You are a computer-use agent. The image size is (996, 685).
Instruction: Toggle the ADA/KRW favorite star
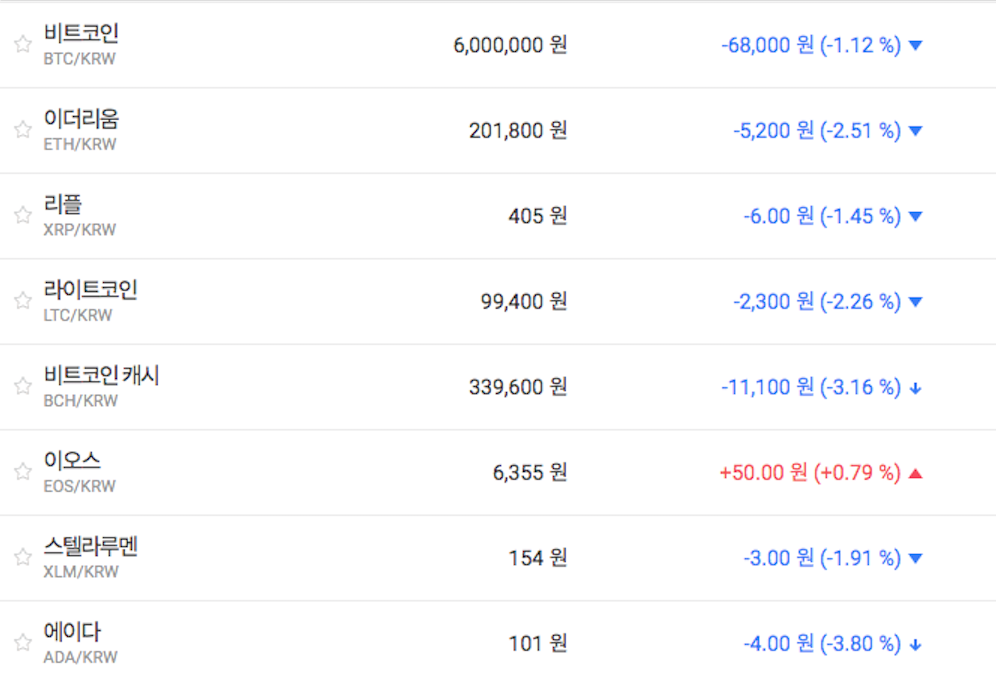[x=23, y=642]
